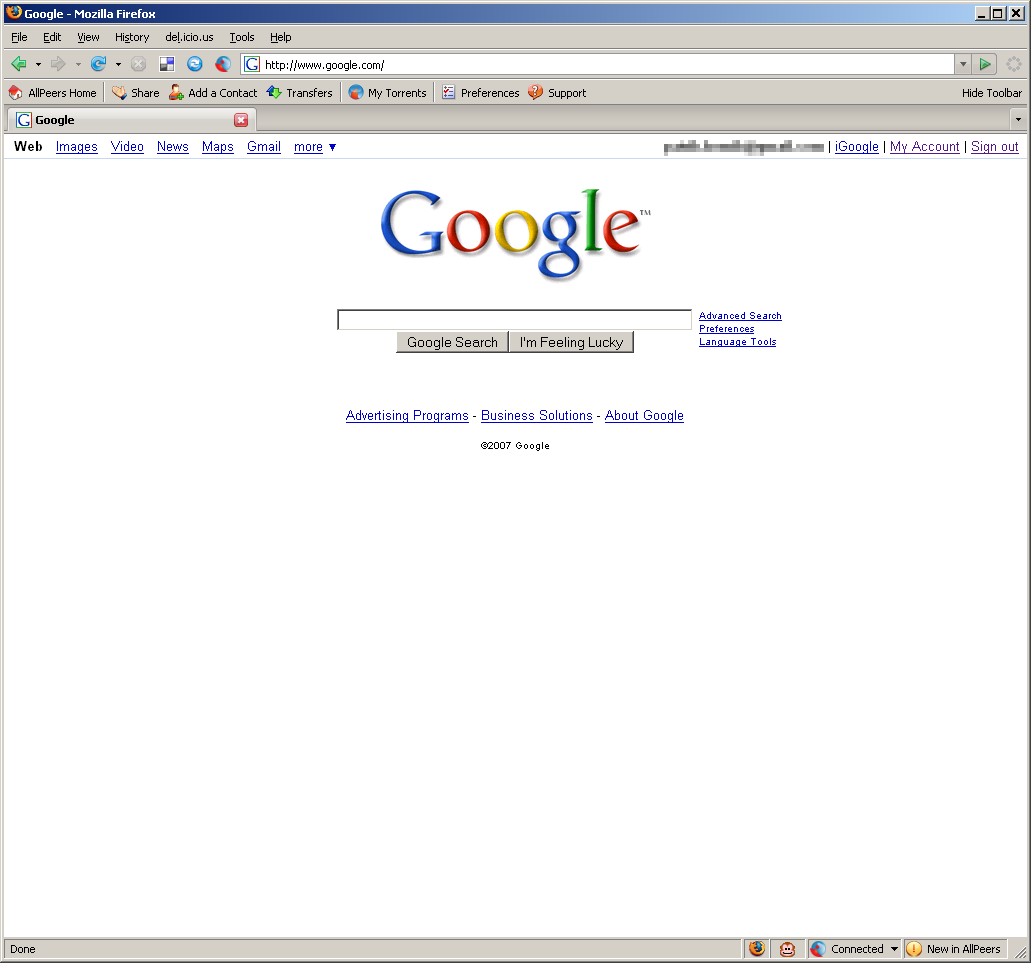
Task: Click the green Go arrow beside address bar
Action: (x=985, y=64)
